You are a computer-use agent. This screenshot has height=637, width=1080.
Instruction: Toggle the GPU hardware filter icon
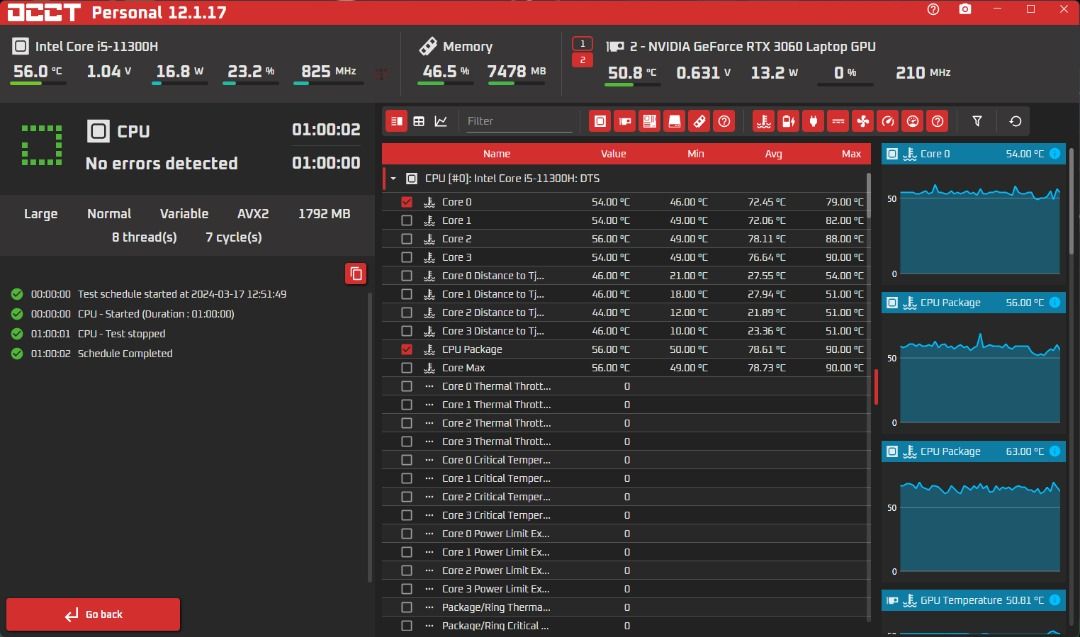pyautogui.click(x=625, y=121)
